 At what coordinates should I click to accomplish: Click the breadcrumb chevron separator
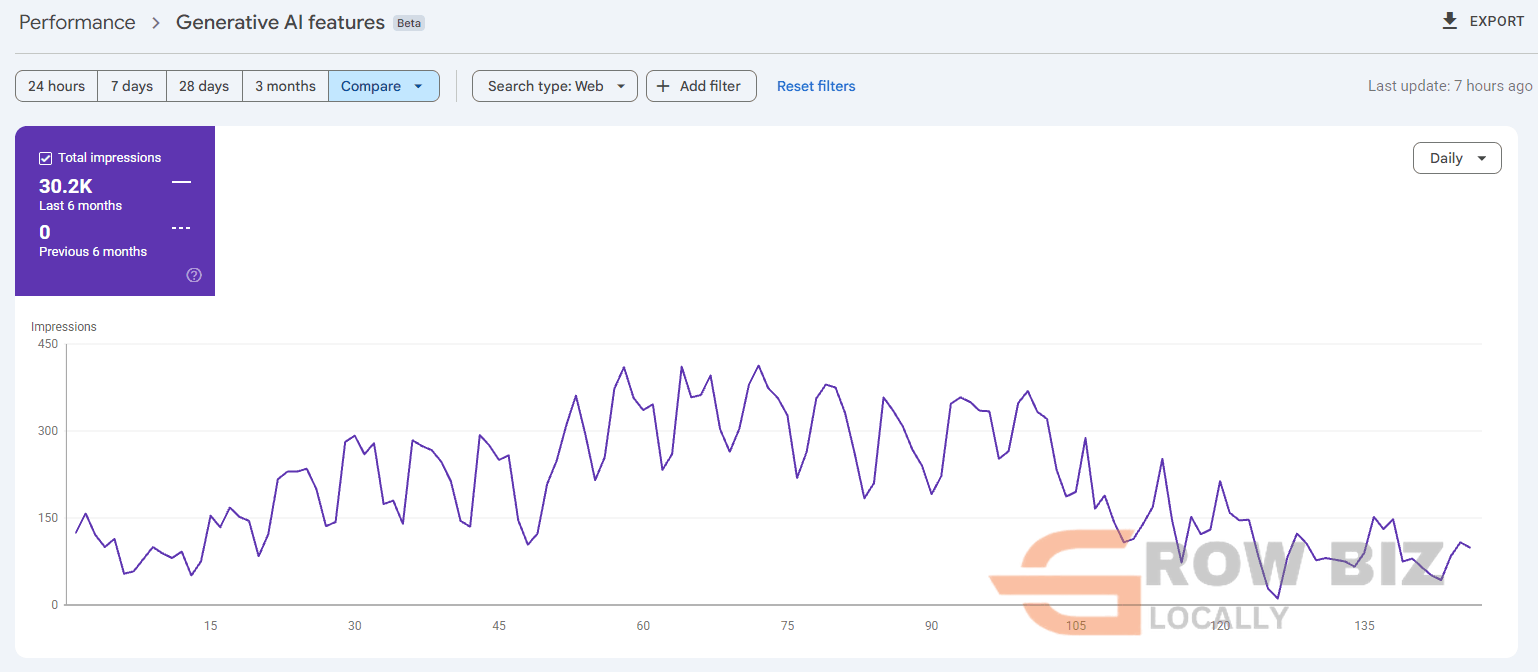point(156,23)
